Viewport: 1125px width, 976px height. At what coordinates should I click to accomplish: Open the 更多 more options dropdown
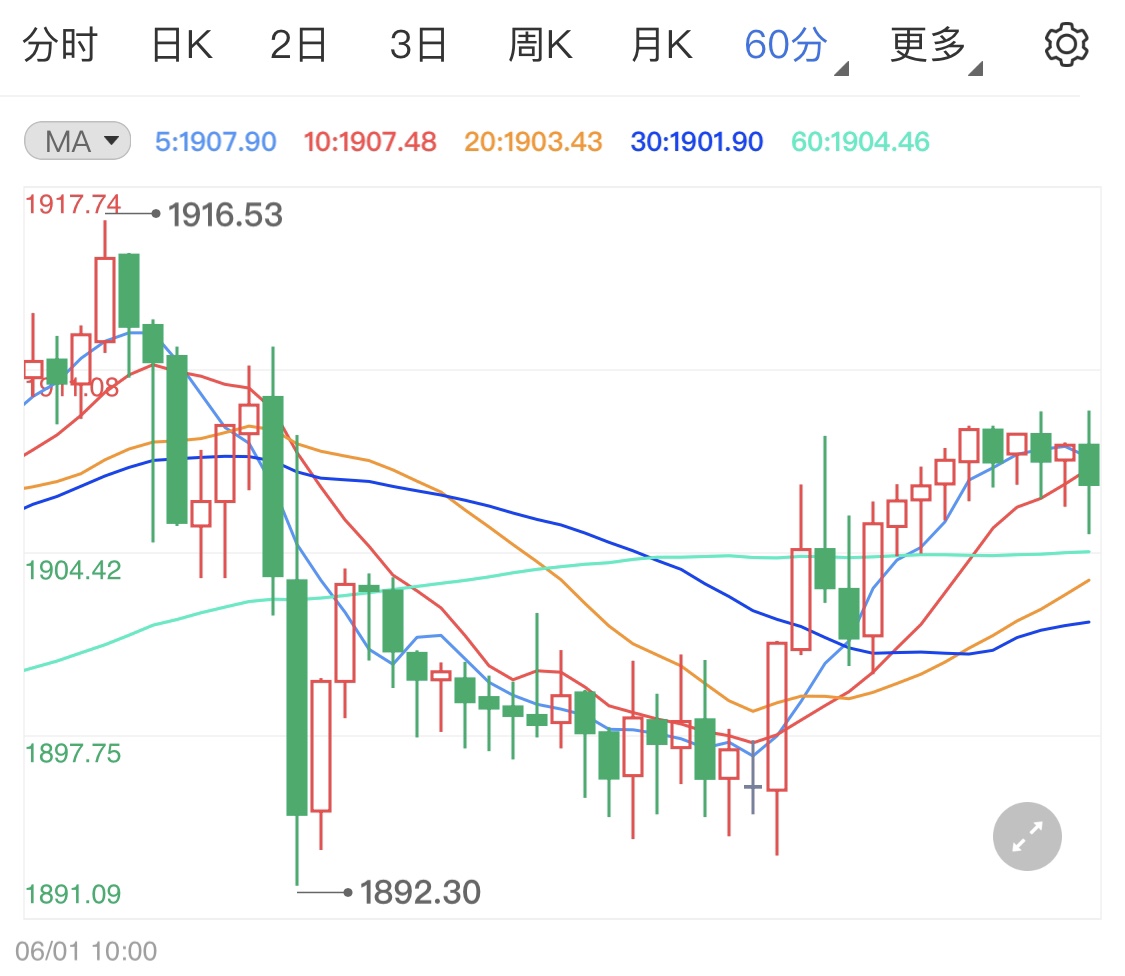[936, 47]
